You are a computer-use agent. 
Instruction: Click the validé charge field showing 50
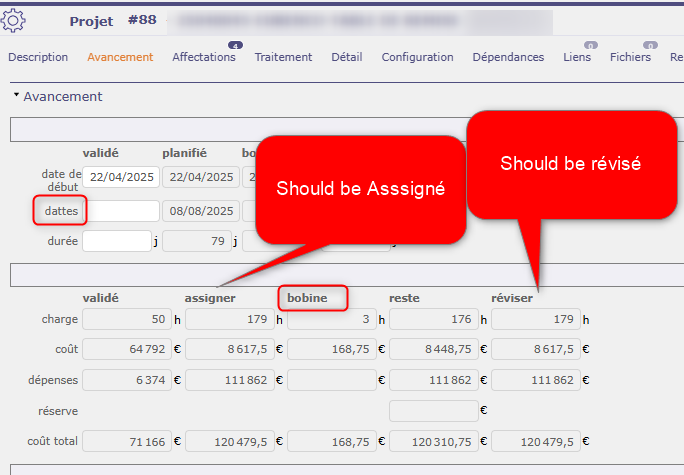point(128,319)
